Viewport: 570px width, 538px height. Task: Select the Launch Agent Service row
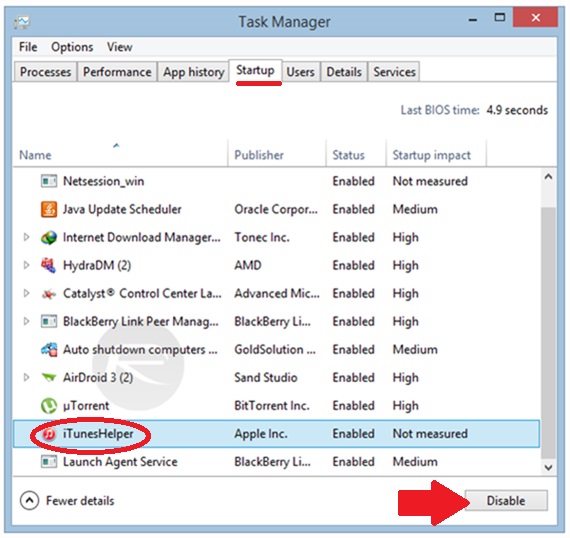[x=276, y=462]
